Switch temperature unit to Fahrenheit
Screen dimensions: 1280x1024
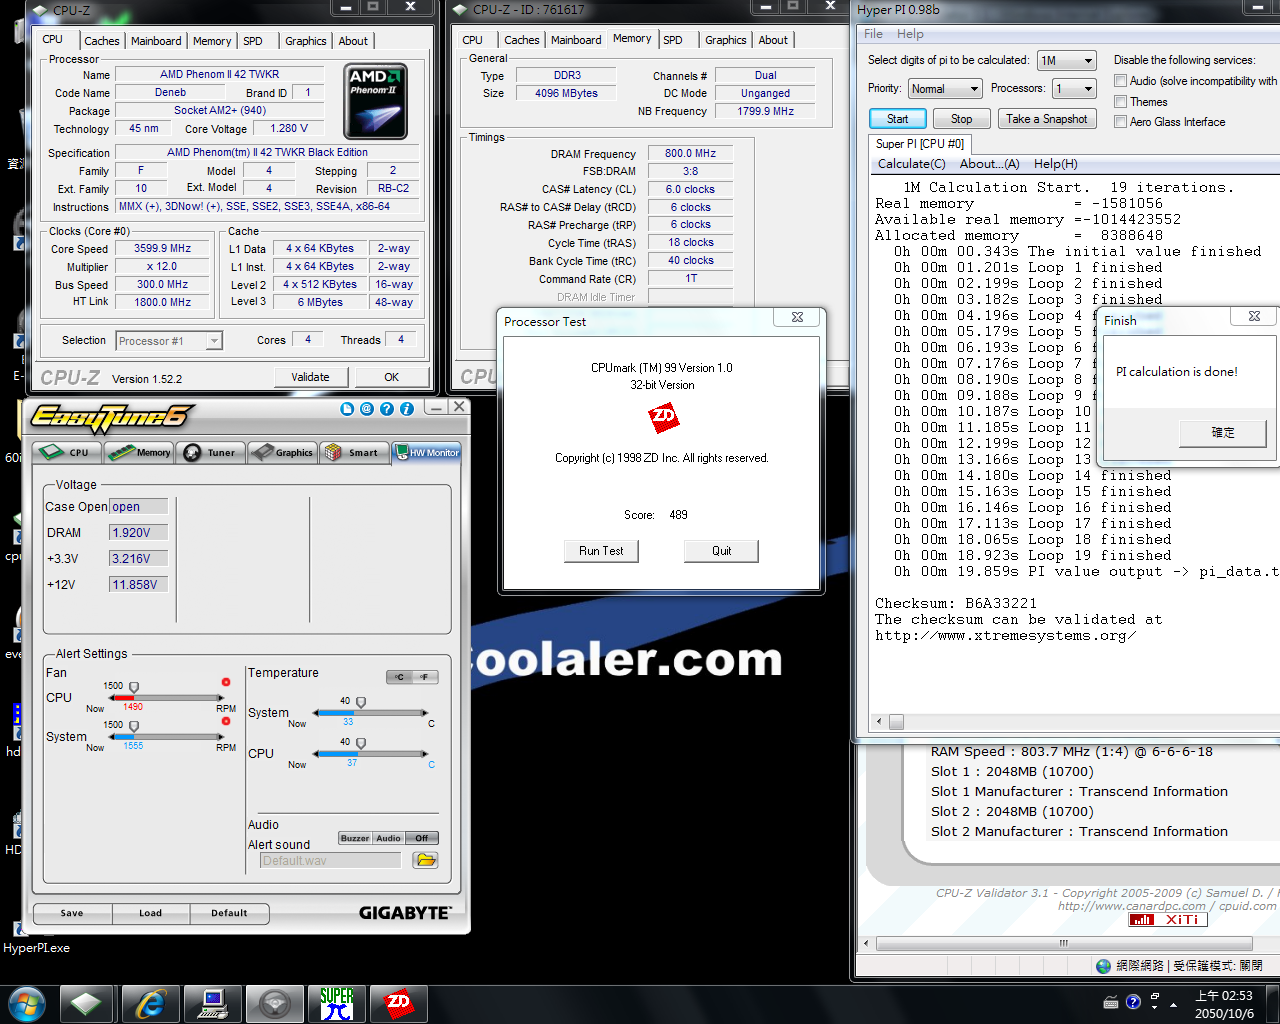(x=425, y=677)
